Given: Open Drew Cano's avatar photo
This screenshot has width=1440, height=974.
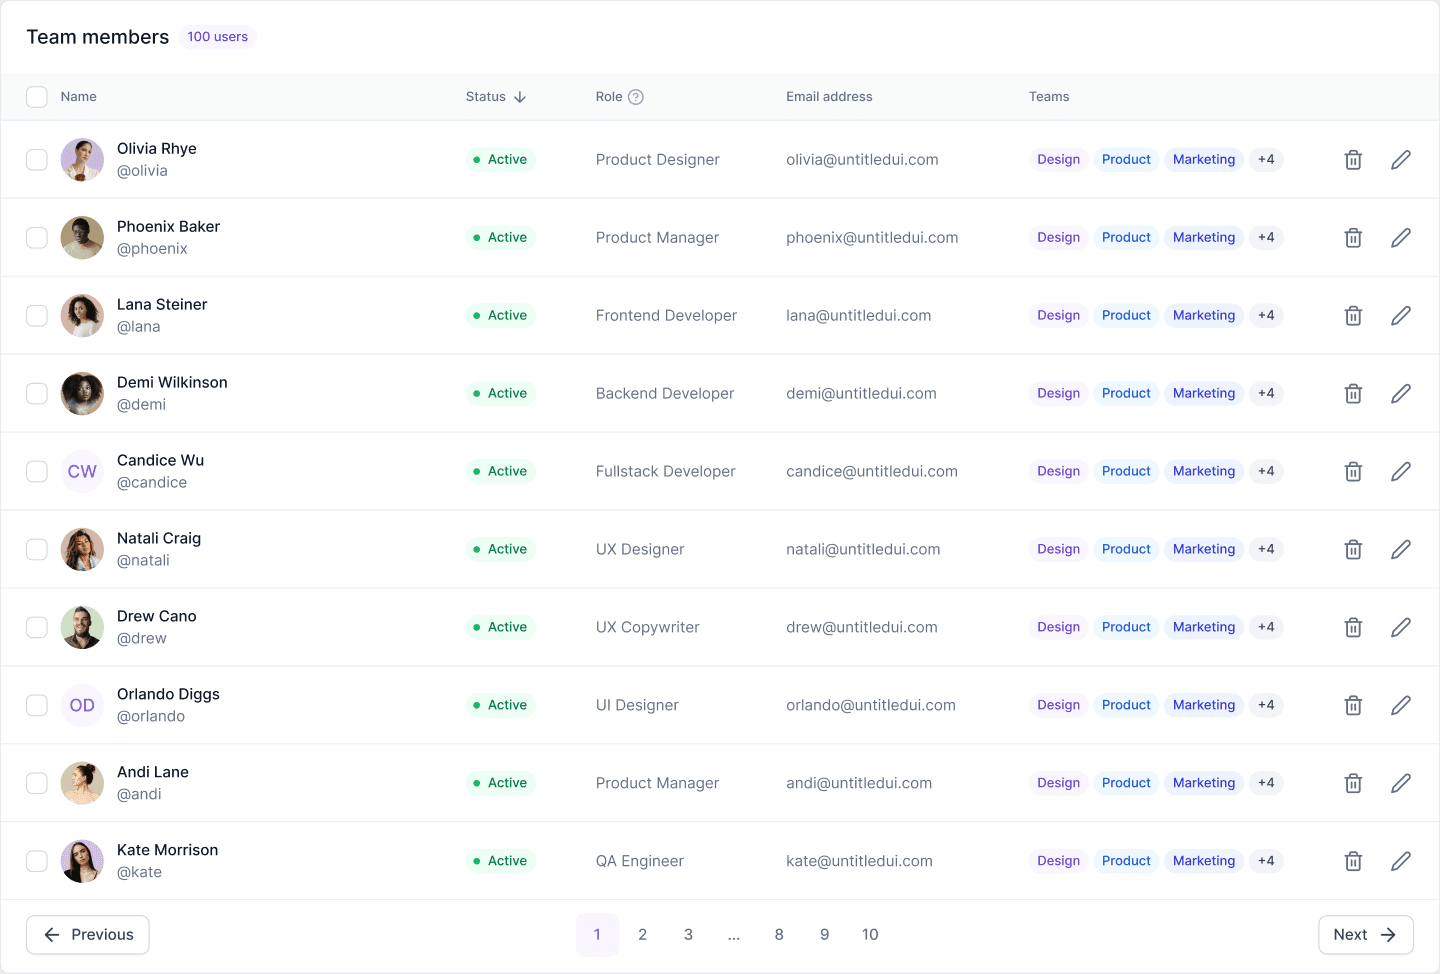Looking at the screenshot, I should (x=82, y=627).
